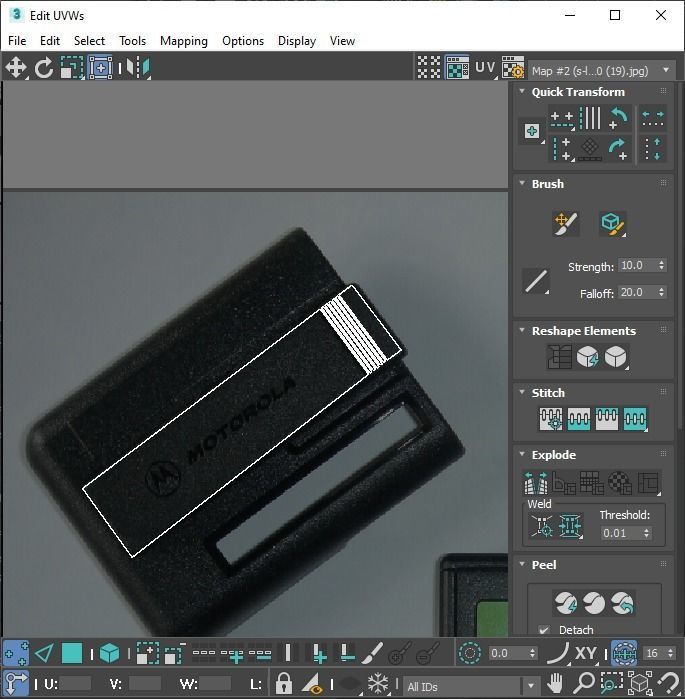This screenshot has width=685, height=699.
Task: Click the Mirror Horizontal tool icon
Action: pyautogui.click(x=138, y=68)
